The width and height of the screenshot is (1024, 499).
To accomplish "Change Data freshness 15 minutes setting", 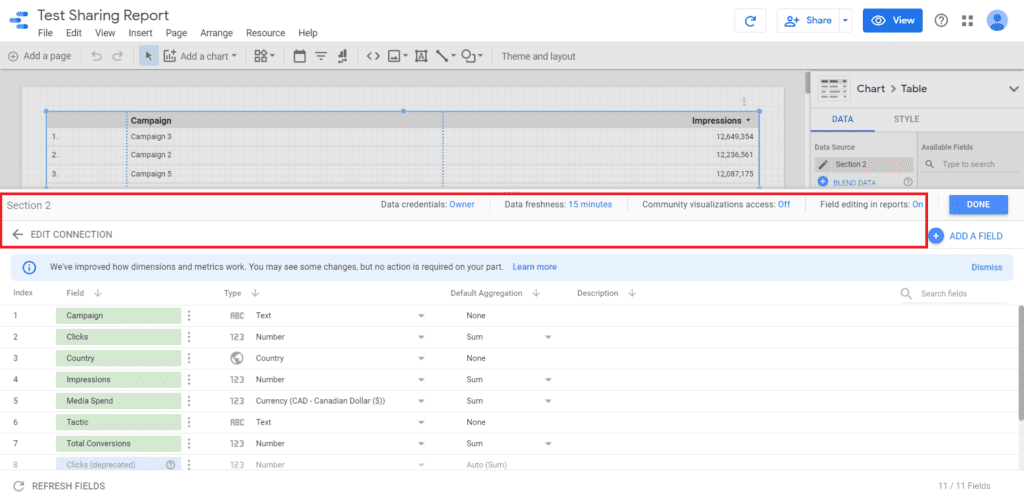I will pyautogui.click(x=590, y=204).
